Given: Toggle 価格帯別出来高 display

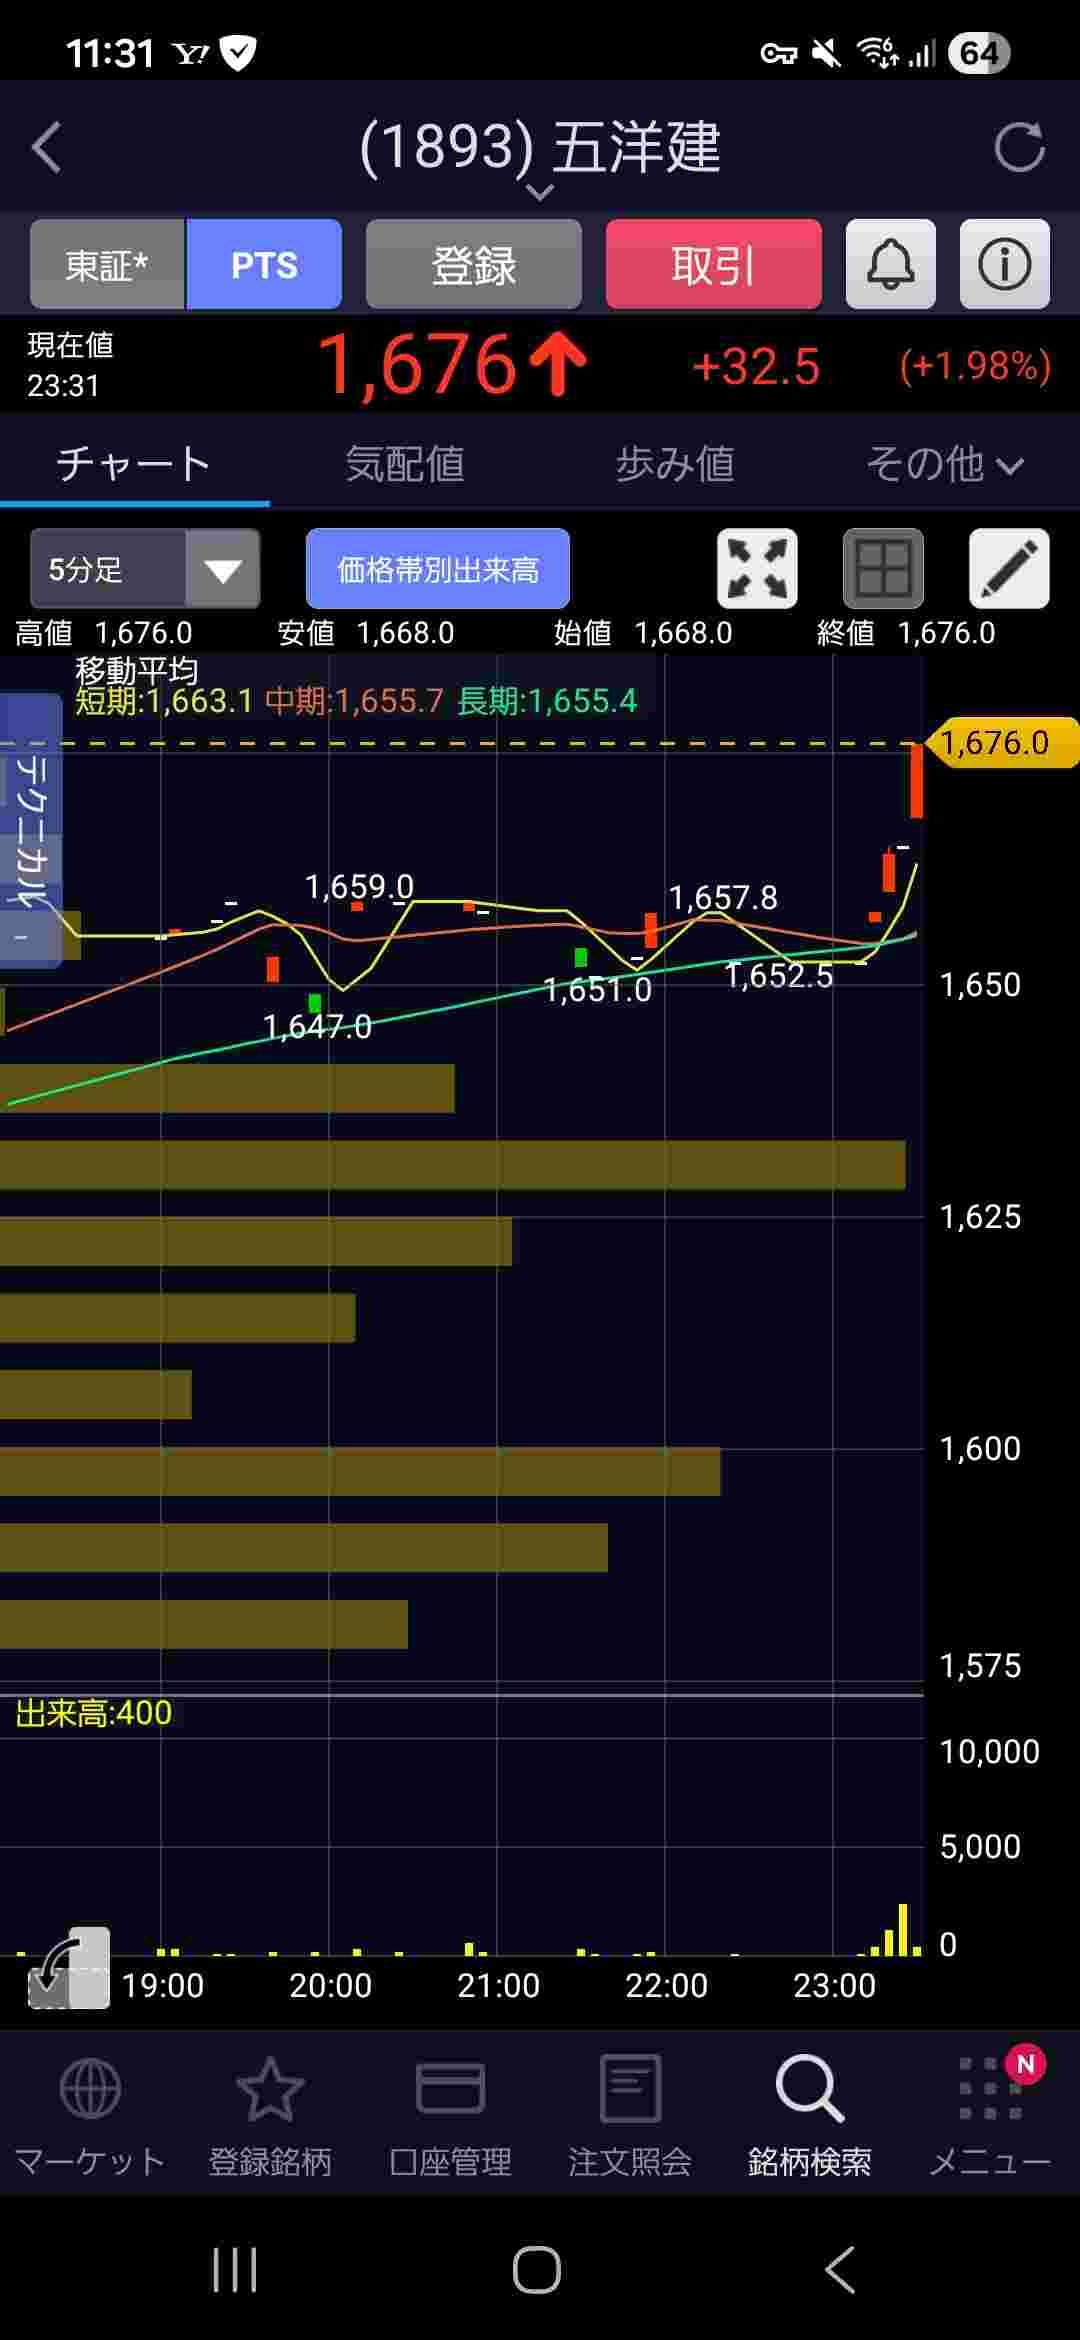Looking at the screenshot, I should 438,569.
